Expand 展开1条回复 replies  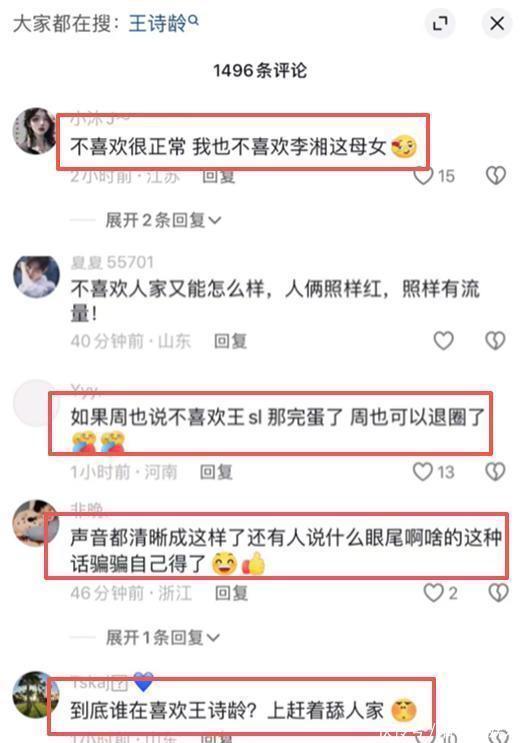(x=163, y=637)
